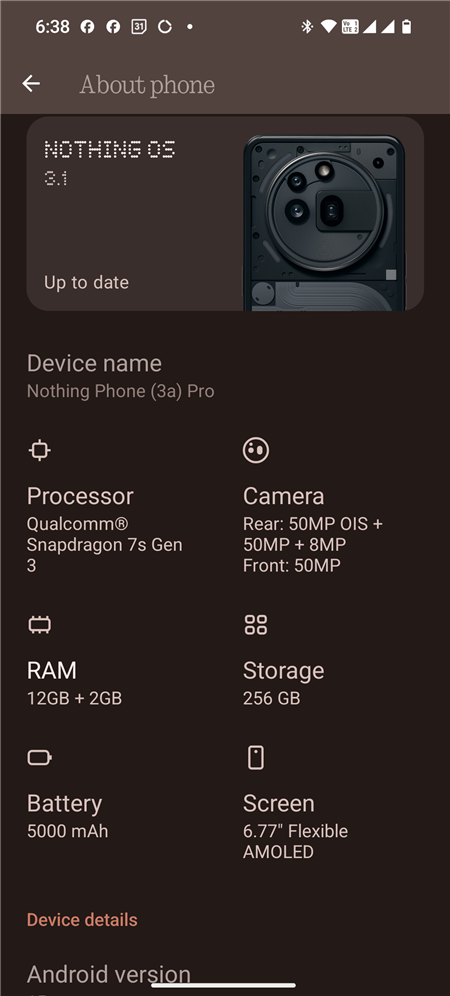This screenshot has width=450, height=996.
Task: Edit the Device name entry
Action: tap(225, 376)
